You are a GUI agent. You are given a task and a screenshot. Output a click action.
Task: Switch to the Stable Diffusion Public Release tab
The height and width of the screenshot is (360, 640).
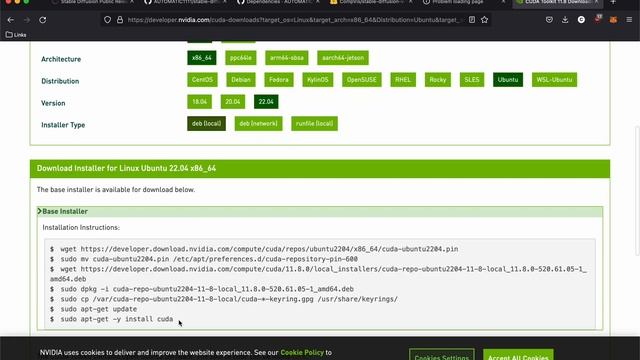click(x=93, y=2)
